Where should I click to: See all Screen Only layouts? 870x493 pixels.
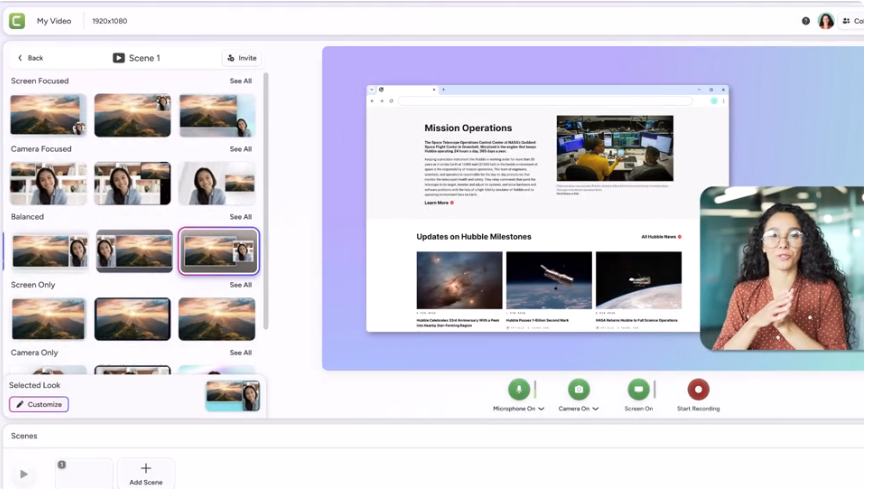[x=241, y=285]
